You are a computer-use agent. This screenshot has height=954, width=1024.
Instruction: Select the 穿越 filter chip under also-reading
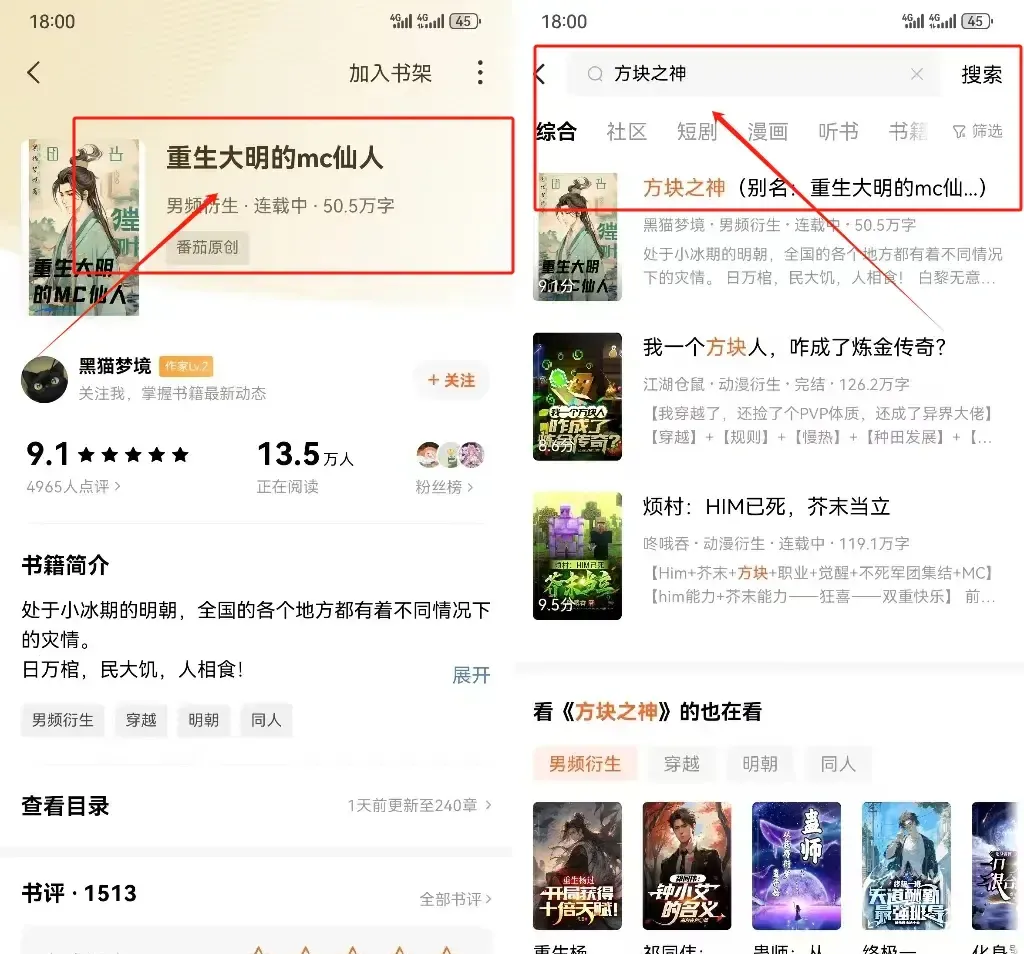[x=681, y=763]
